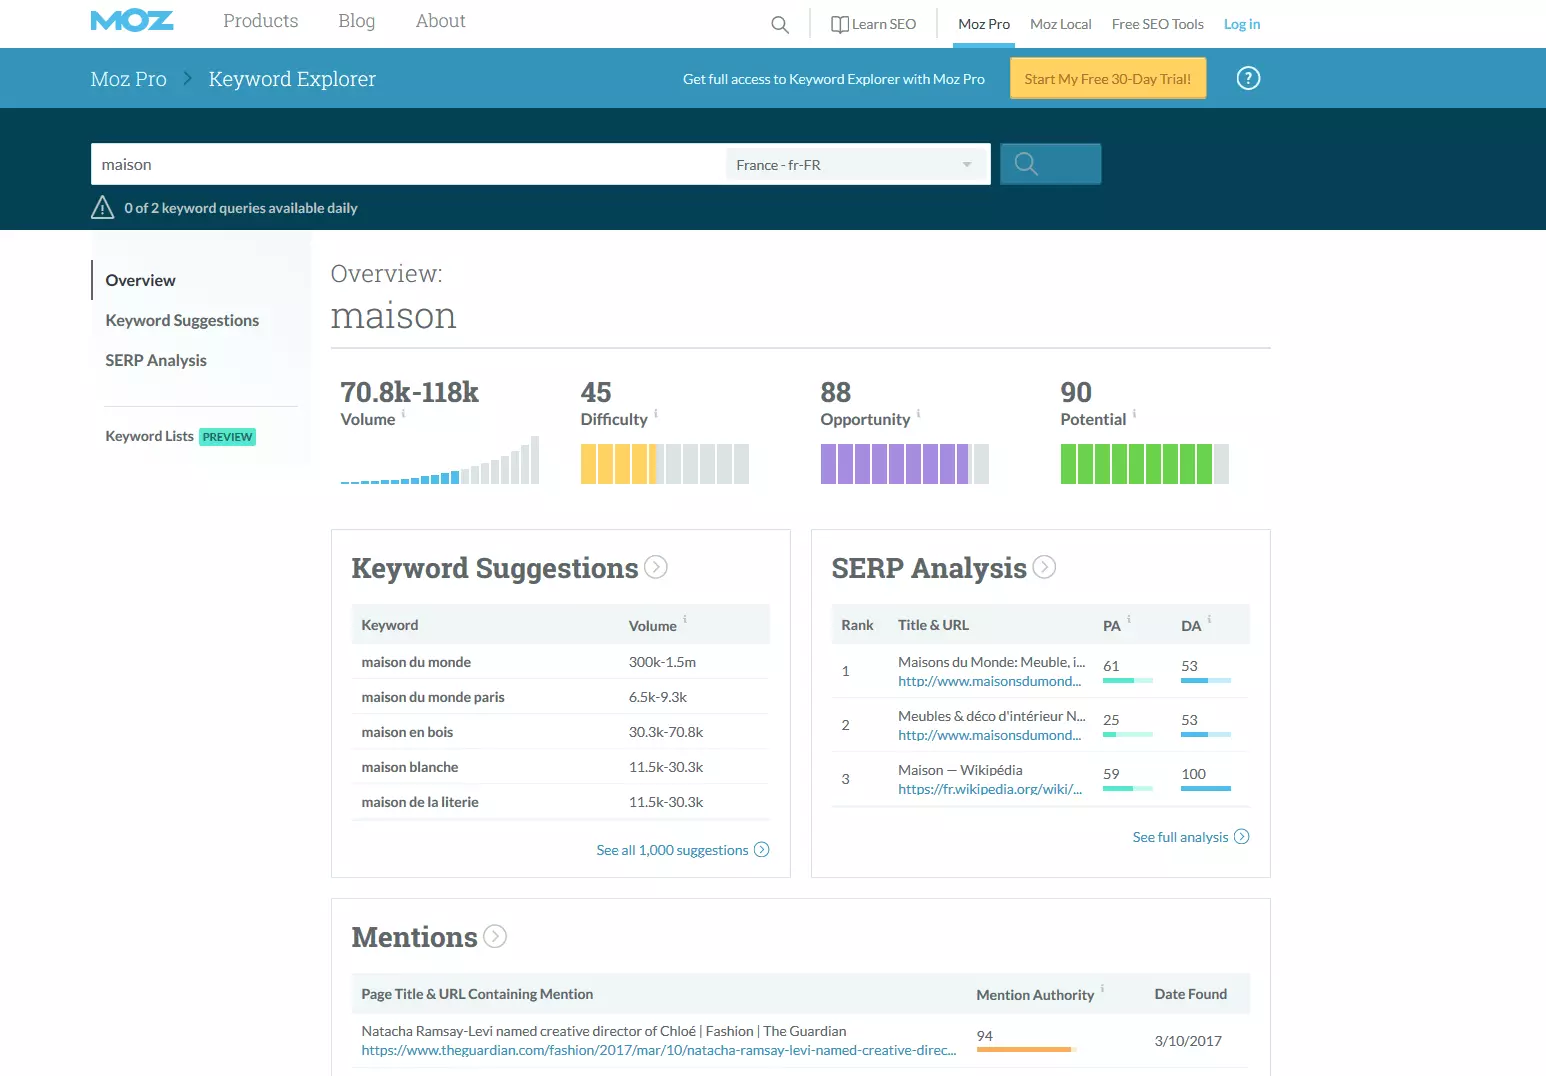This screenshot has height=1076, width=1546.
Task: Open Products menu
Action: [260, 21]
